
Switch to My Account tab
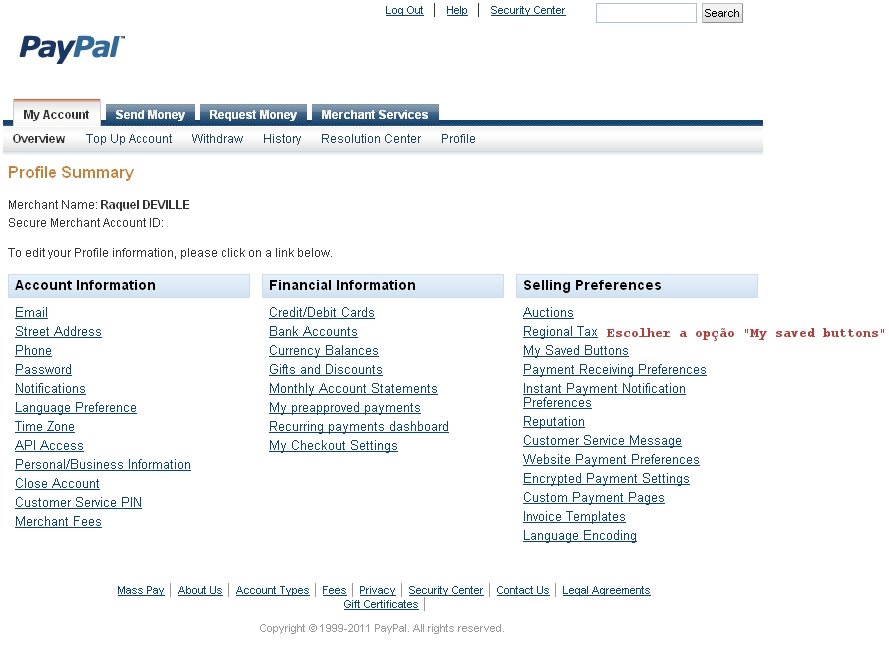(x=56, y=114)
